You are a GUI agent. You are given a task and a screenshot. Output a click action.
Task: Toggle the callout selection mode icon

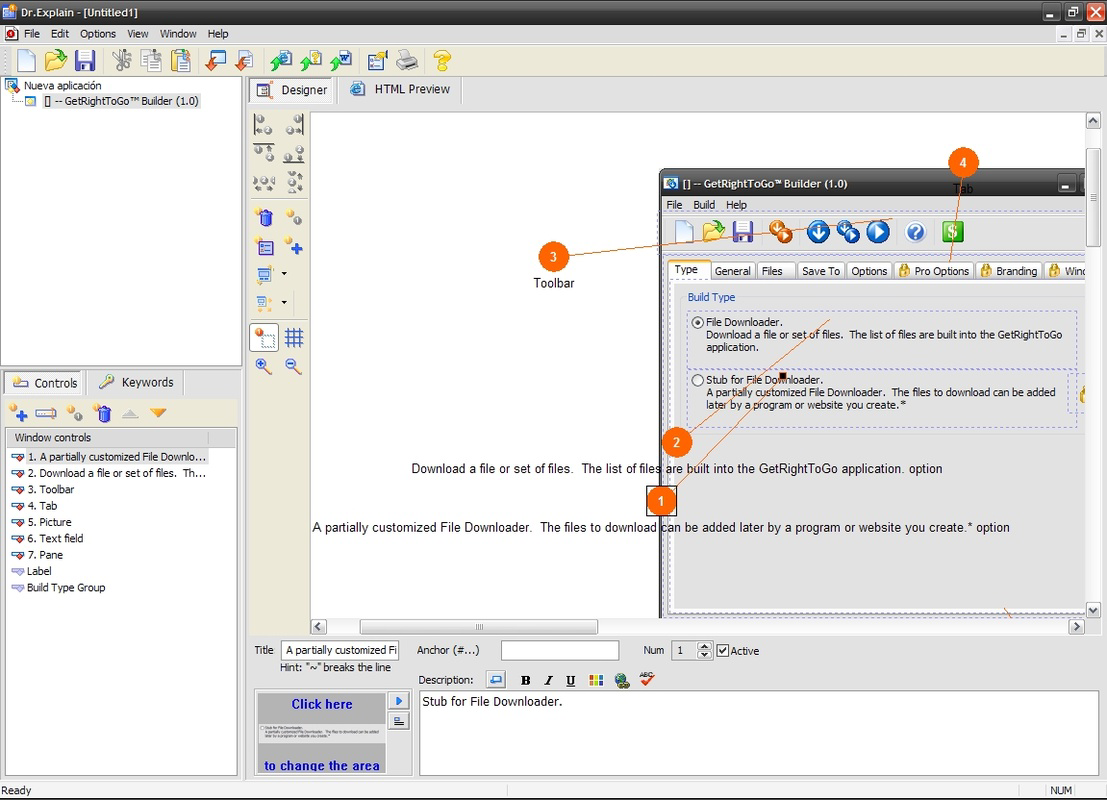coord(264,338)
